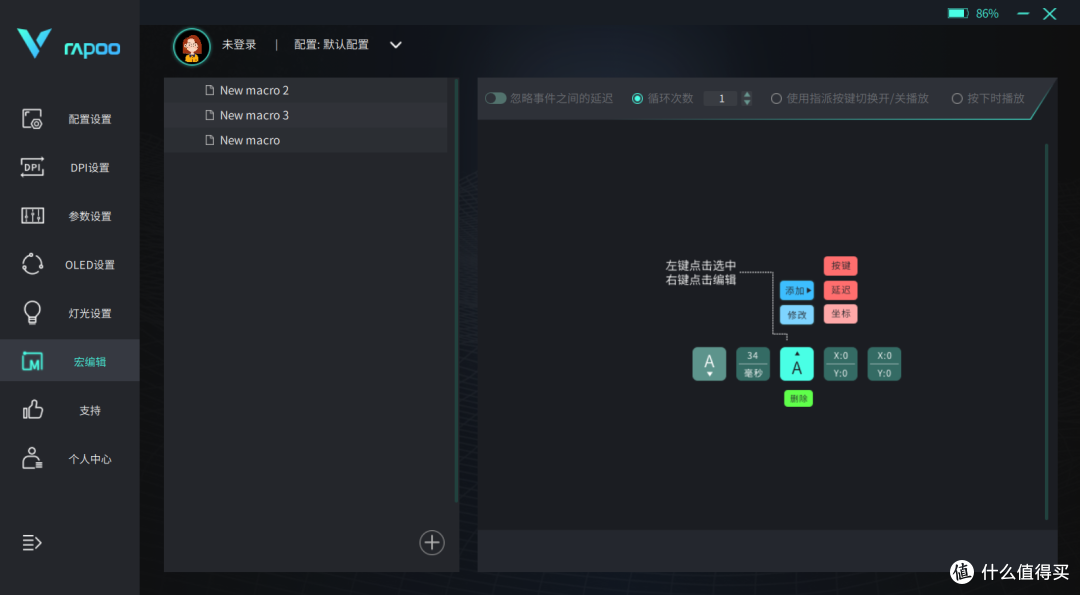Viewport: 1080px width, 595px height.
Task: Click the thumbs-up 支持 icon
Action: point(32,410)
